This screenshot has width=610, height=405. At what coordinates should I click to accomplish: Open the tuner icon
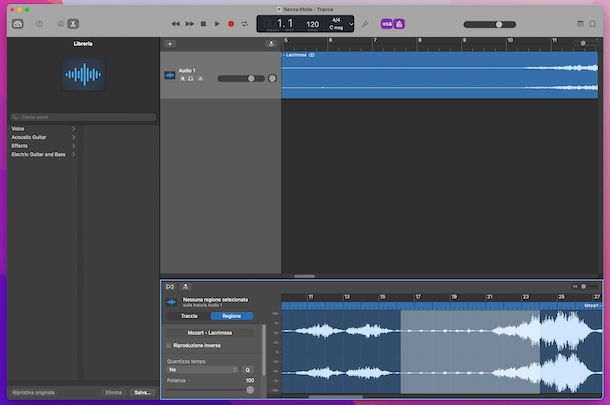pos(365,24)
